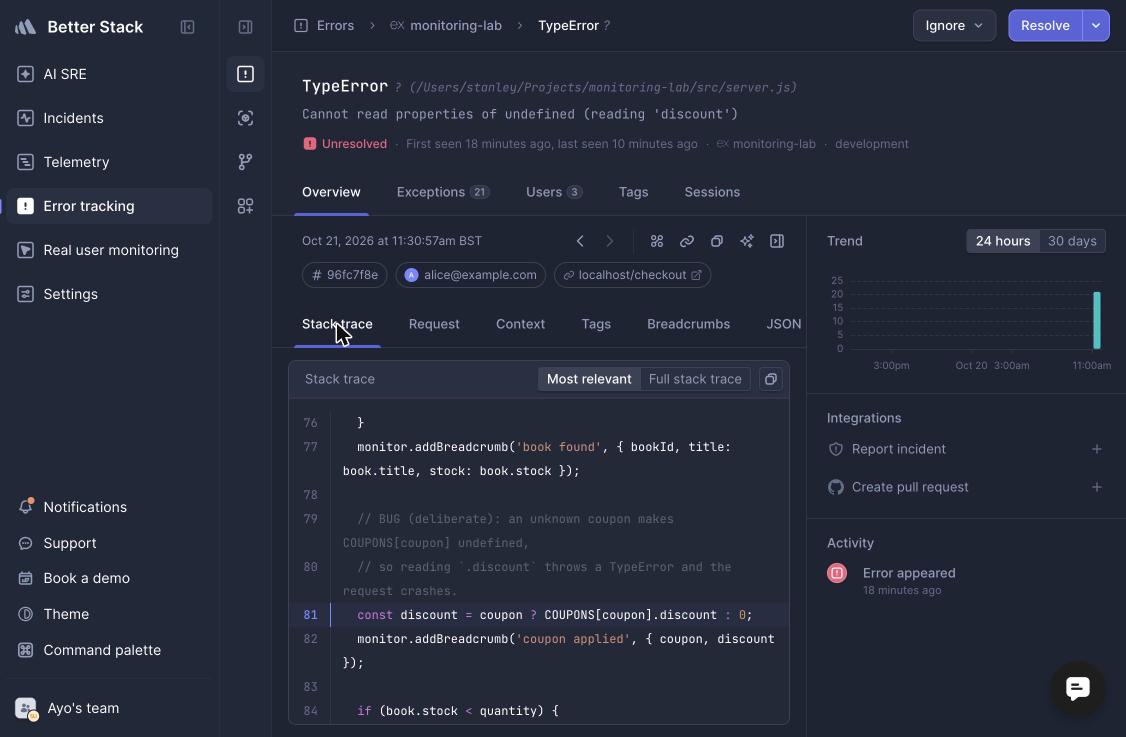This screenshot has height=737, width=1126.
Task: Click the copy icon in the exception toolbar
Action: 717,241
